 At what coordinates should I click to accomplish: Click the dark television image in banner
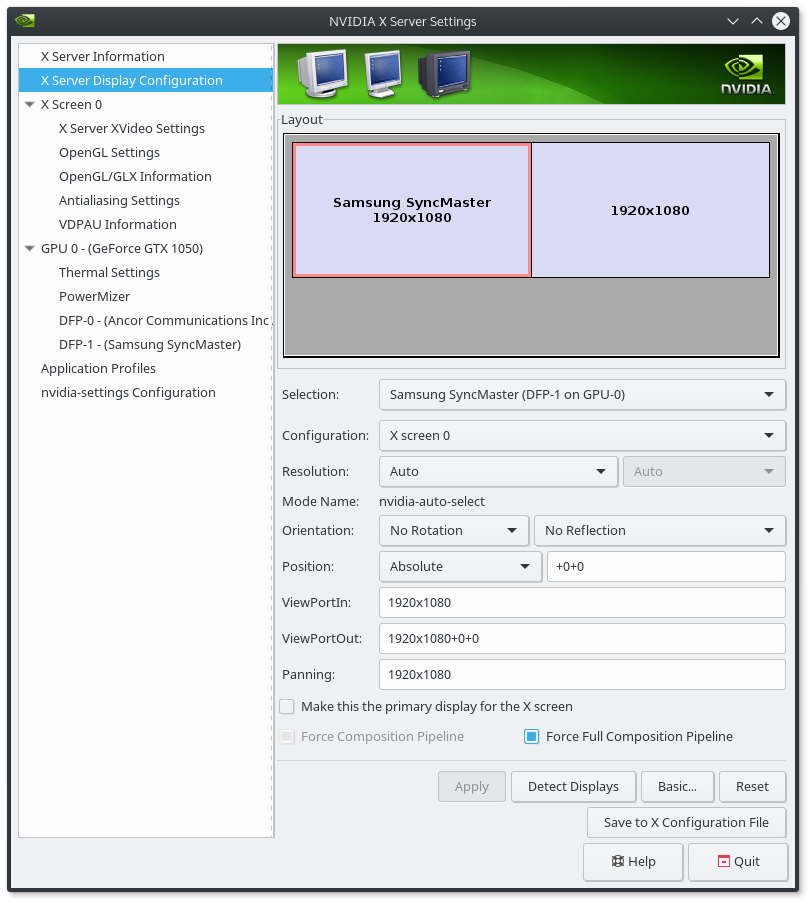(444, 73)
